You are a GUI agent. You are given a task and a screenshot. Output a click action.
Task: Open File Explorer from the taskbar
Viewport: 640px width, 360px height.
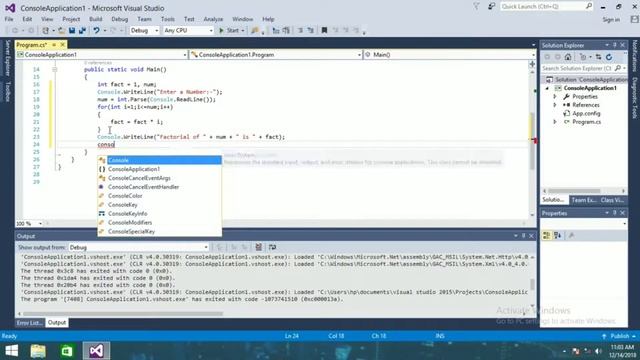38,351
